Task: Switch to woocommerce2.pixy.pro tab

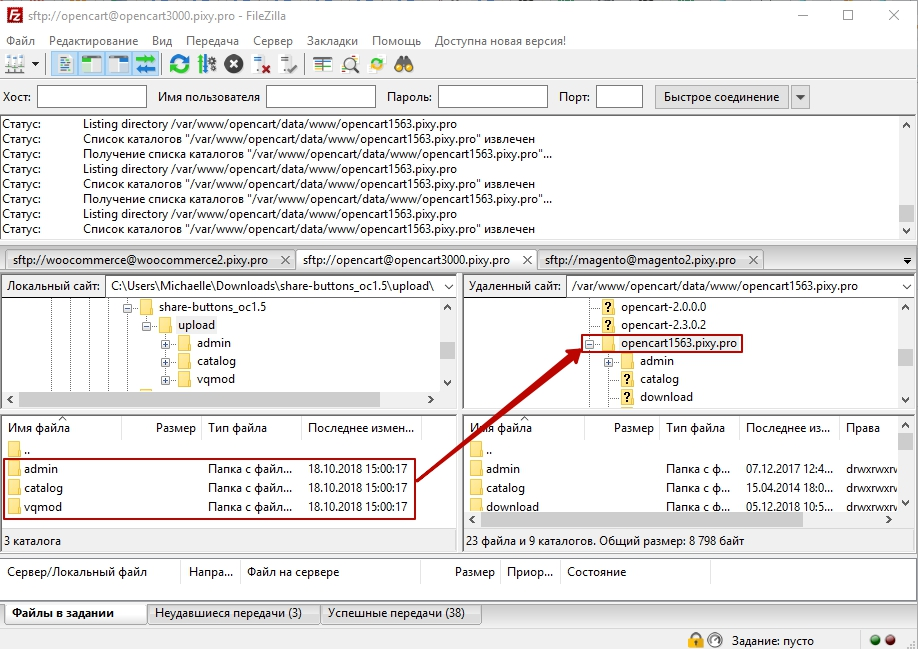Action: [x=141, y=260]
